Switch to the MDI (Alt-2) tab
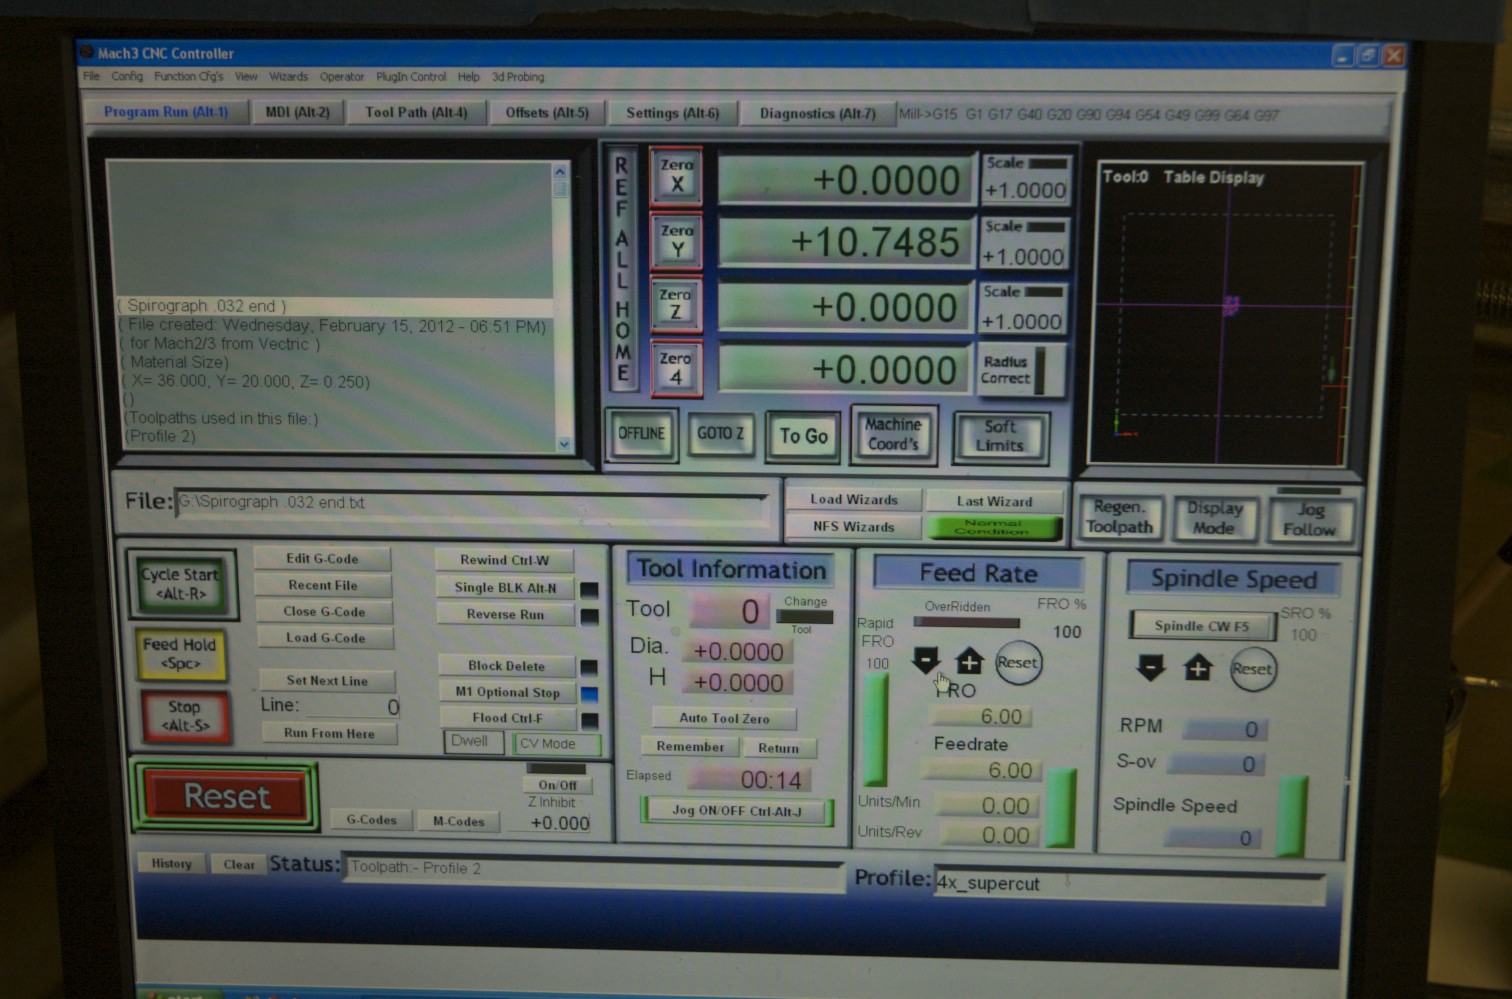The image size is (1512, 999). (x=298, y=112)
